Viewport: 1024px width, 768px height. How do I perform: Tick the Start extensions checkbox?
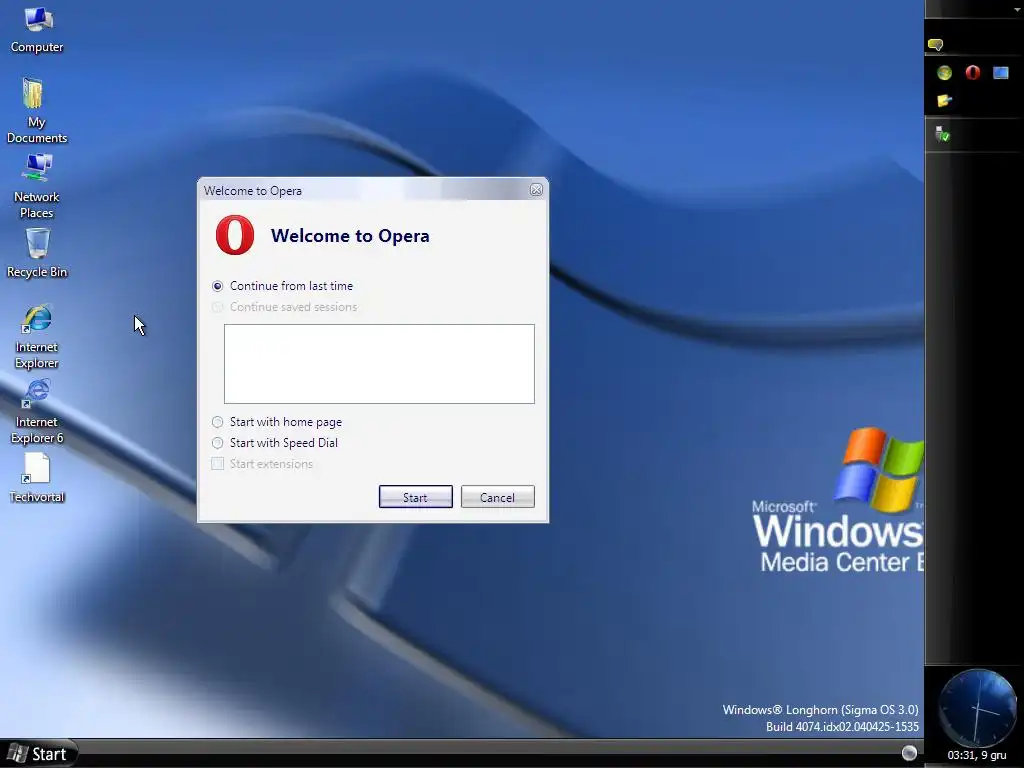217,464
